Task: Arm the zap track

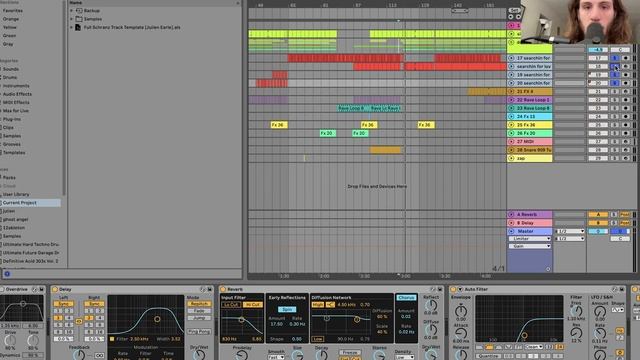Action: tap(625, 158)
